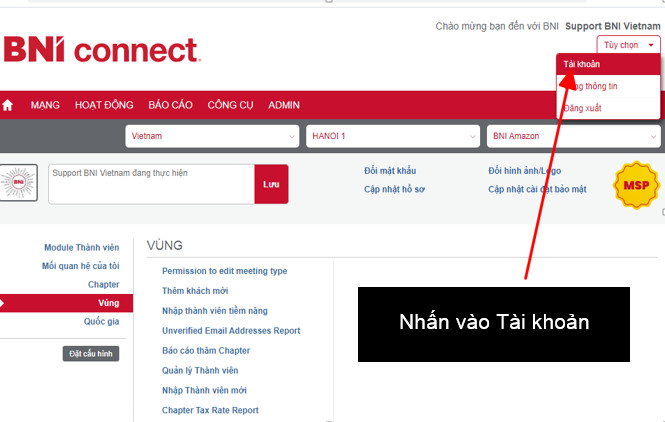Open the ADMIN menu
Viewport: 665px width, 422px height.
(284, 105)
